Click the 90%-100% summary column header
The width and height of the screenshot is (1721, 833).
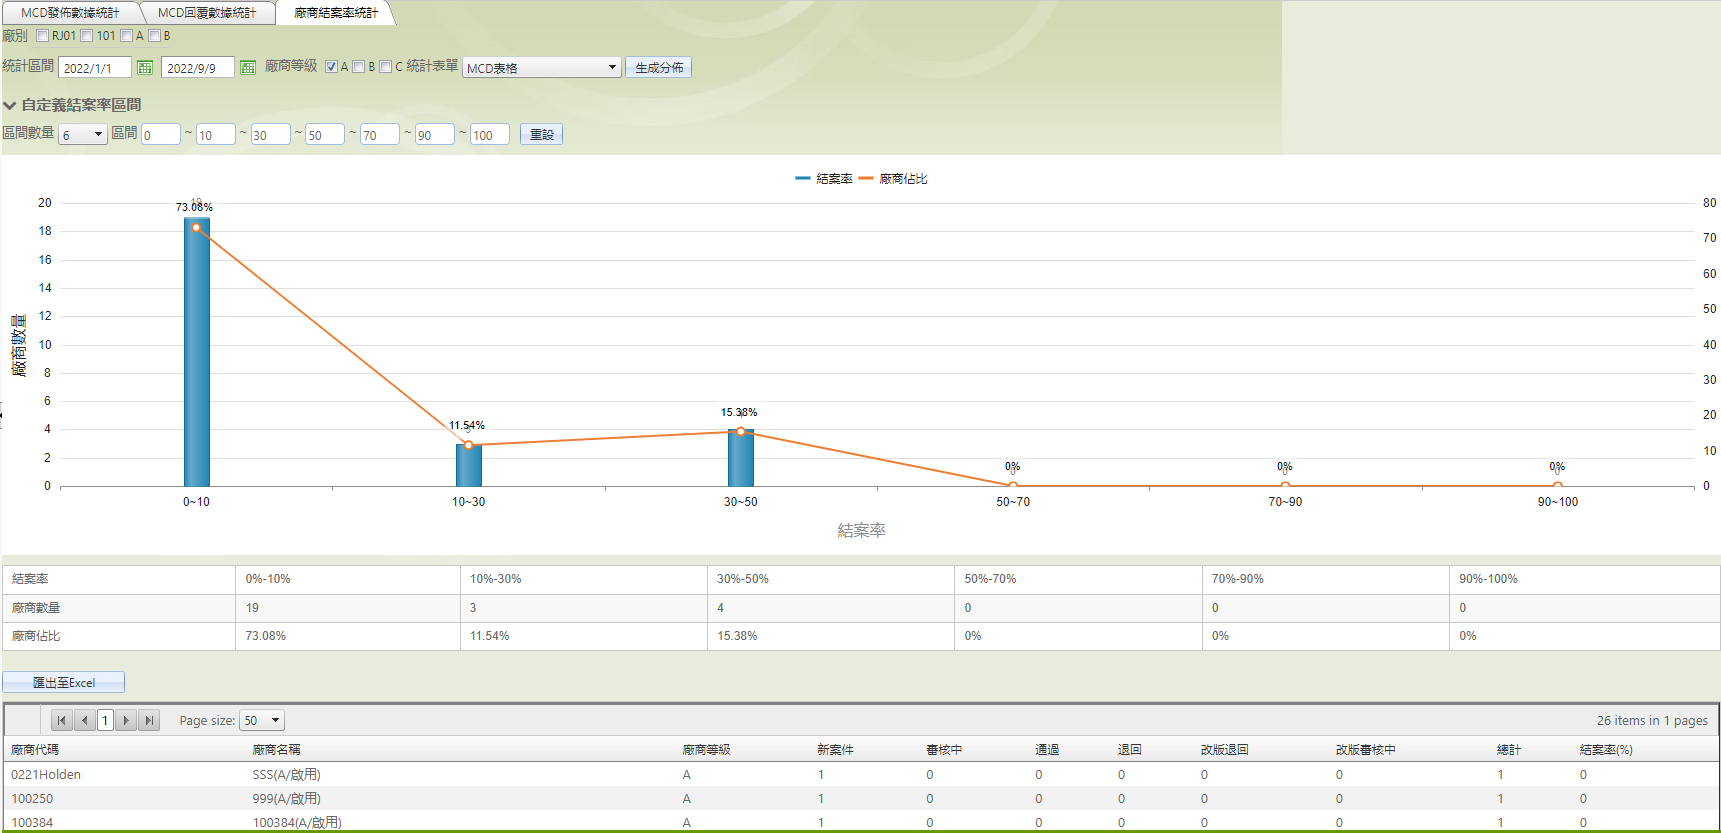coord(1584,579)
